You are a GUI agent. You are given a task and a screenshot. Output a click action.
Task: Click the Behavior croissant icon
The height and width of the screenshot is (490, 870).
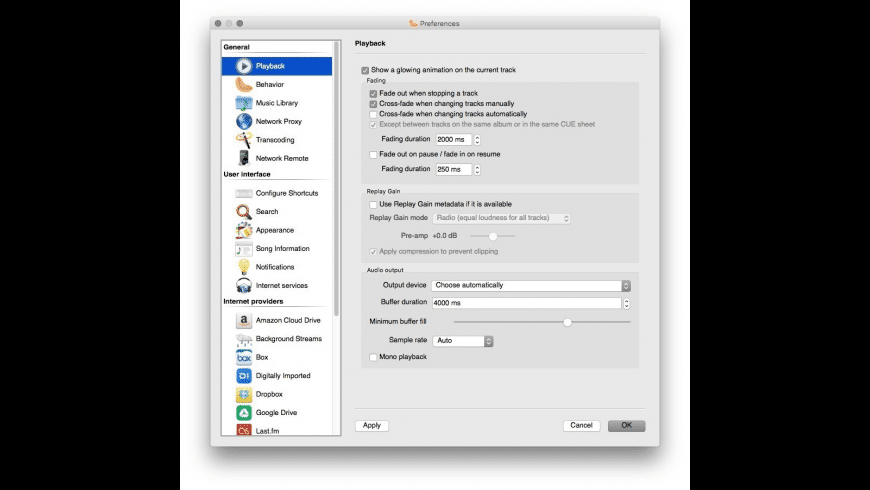243,84
